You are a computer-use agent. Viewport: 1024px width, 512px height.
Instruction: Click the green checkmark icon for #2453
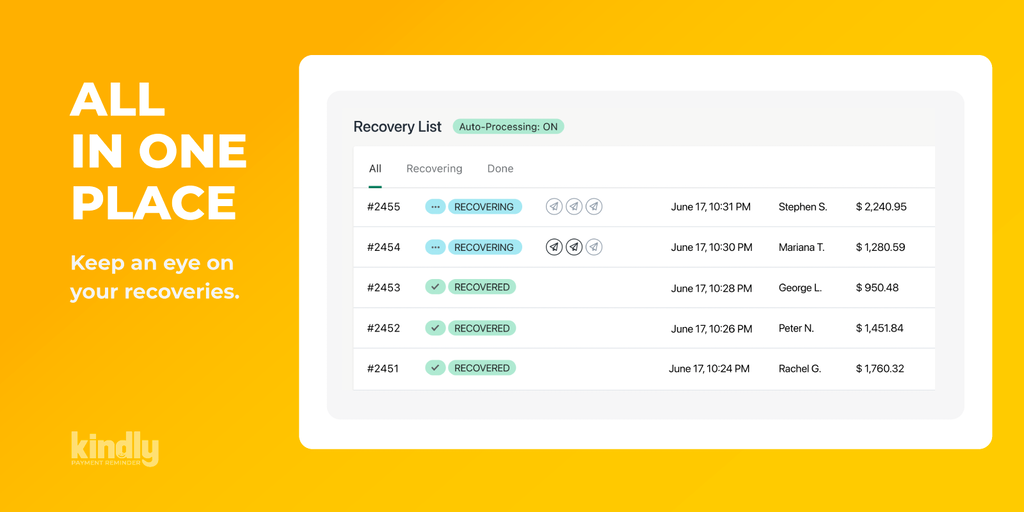435,287
